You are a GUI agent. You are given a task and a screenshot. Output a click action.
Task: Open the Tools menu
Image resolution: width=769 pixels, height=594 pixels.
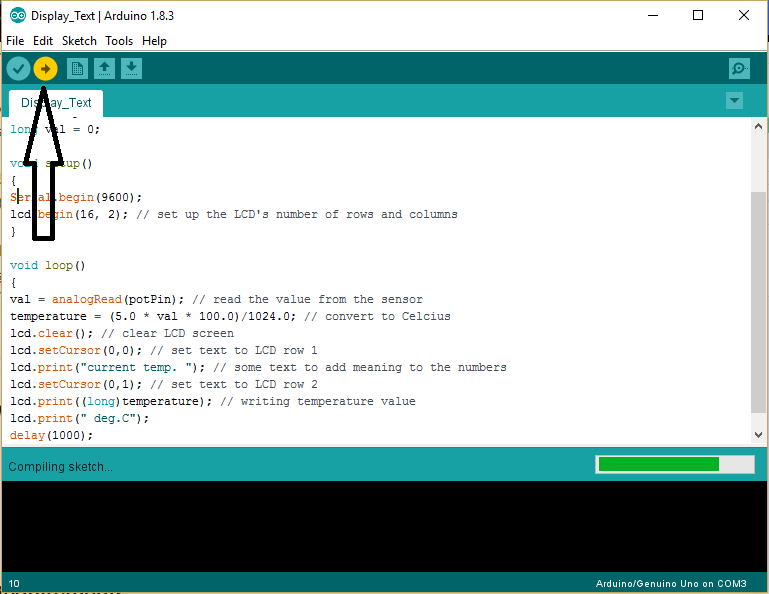coord(119,41)
